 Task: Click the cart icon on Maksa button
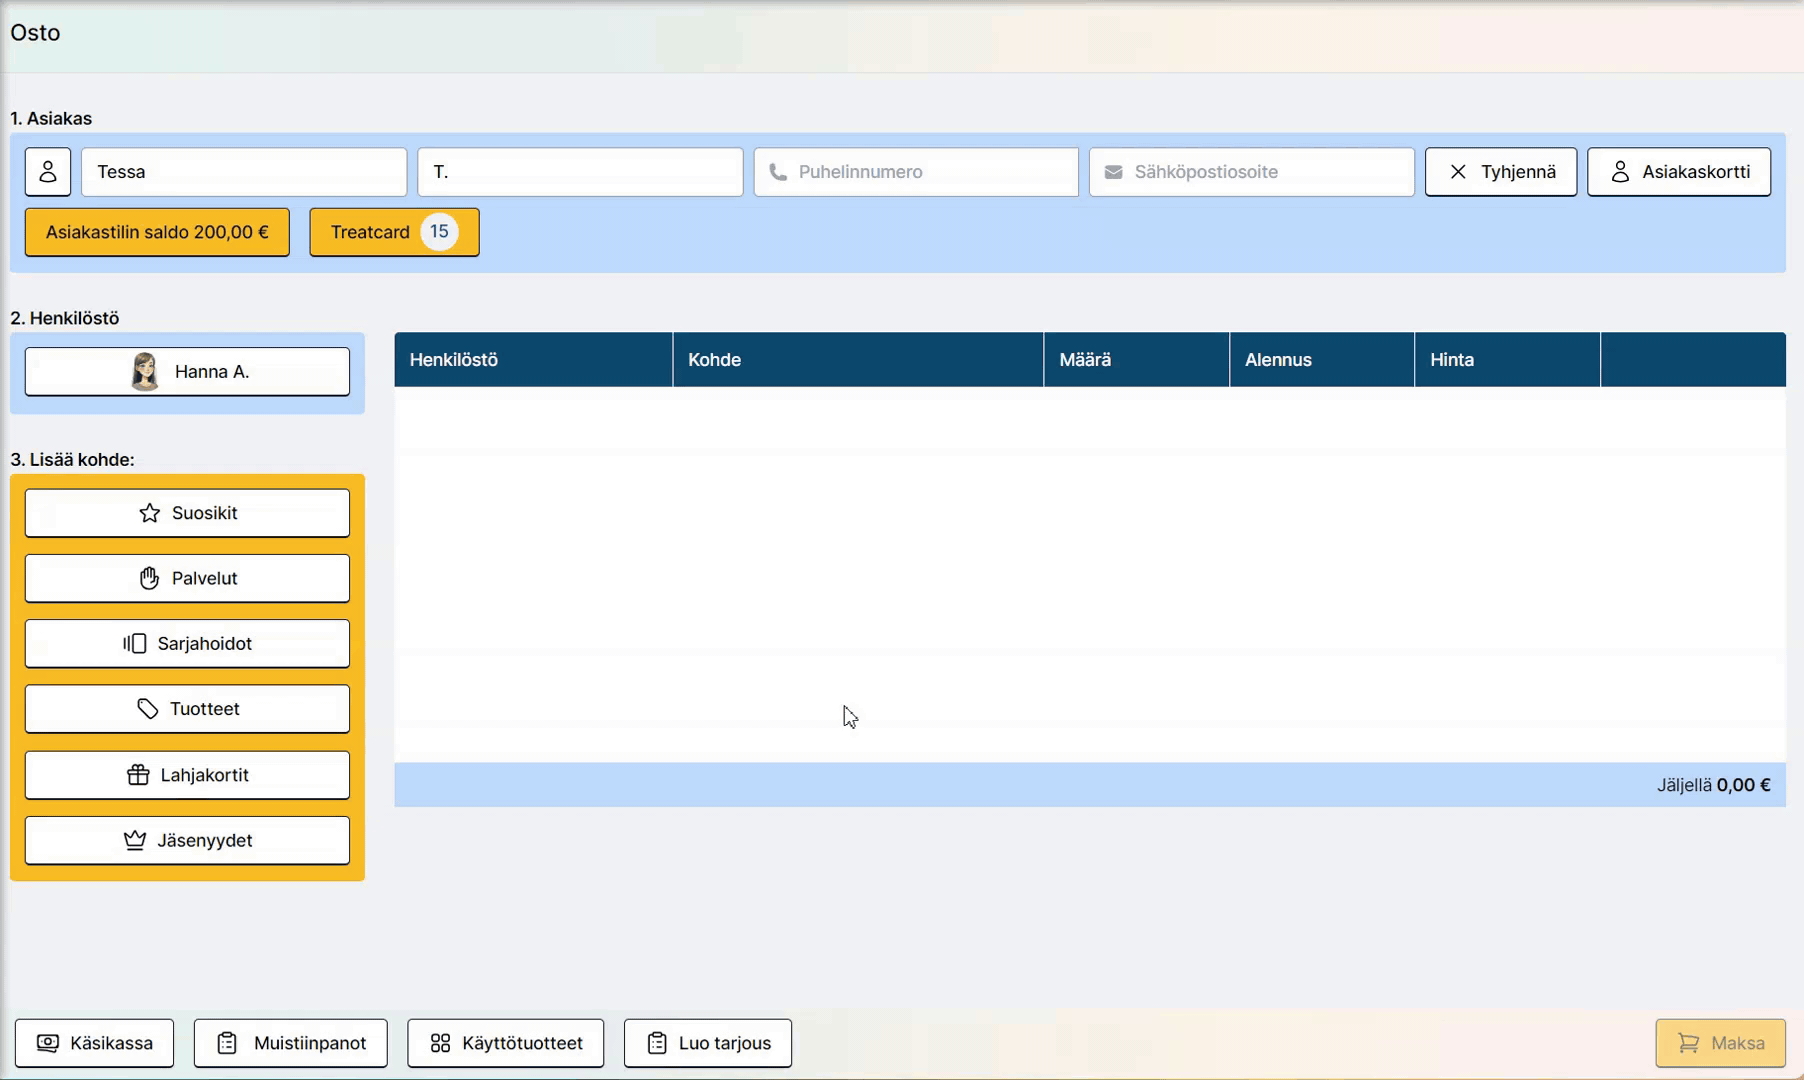[1689, 1042]
